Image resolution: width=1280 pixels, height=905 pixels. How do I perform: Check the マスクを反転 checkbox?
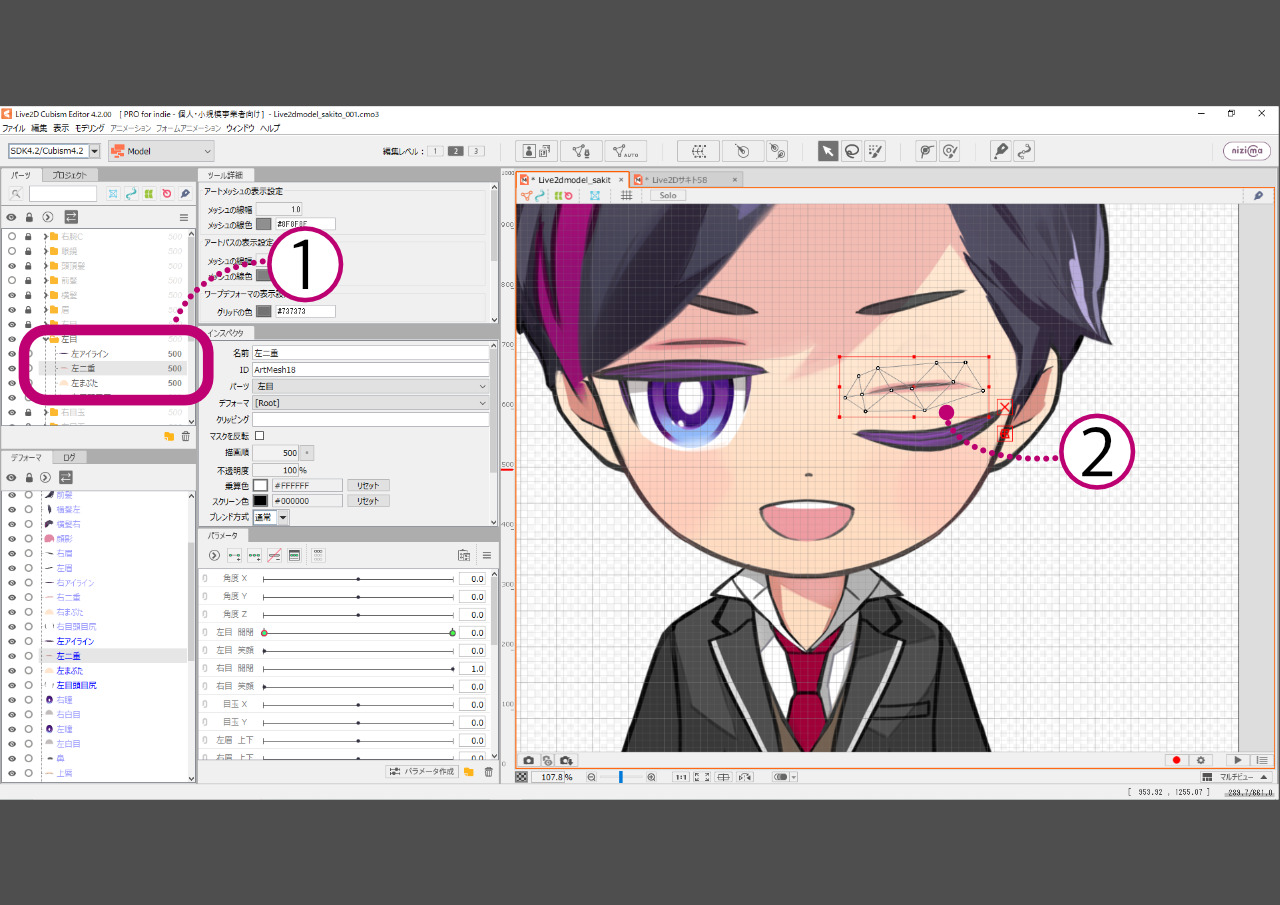tap(260, 436)
